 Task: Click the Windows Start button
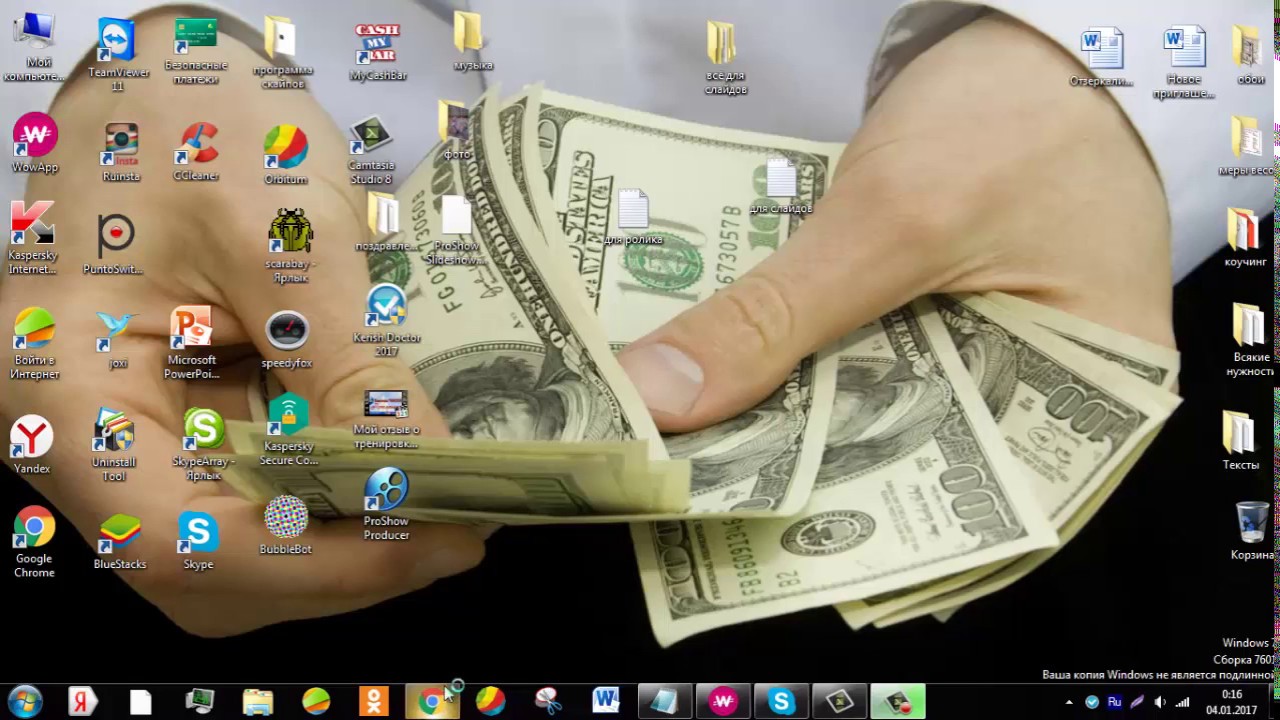(x=24, y=701)
